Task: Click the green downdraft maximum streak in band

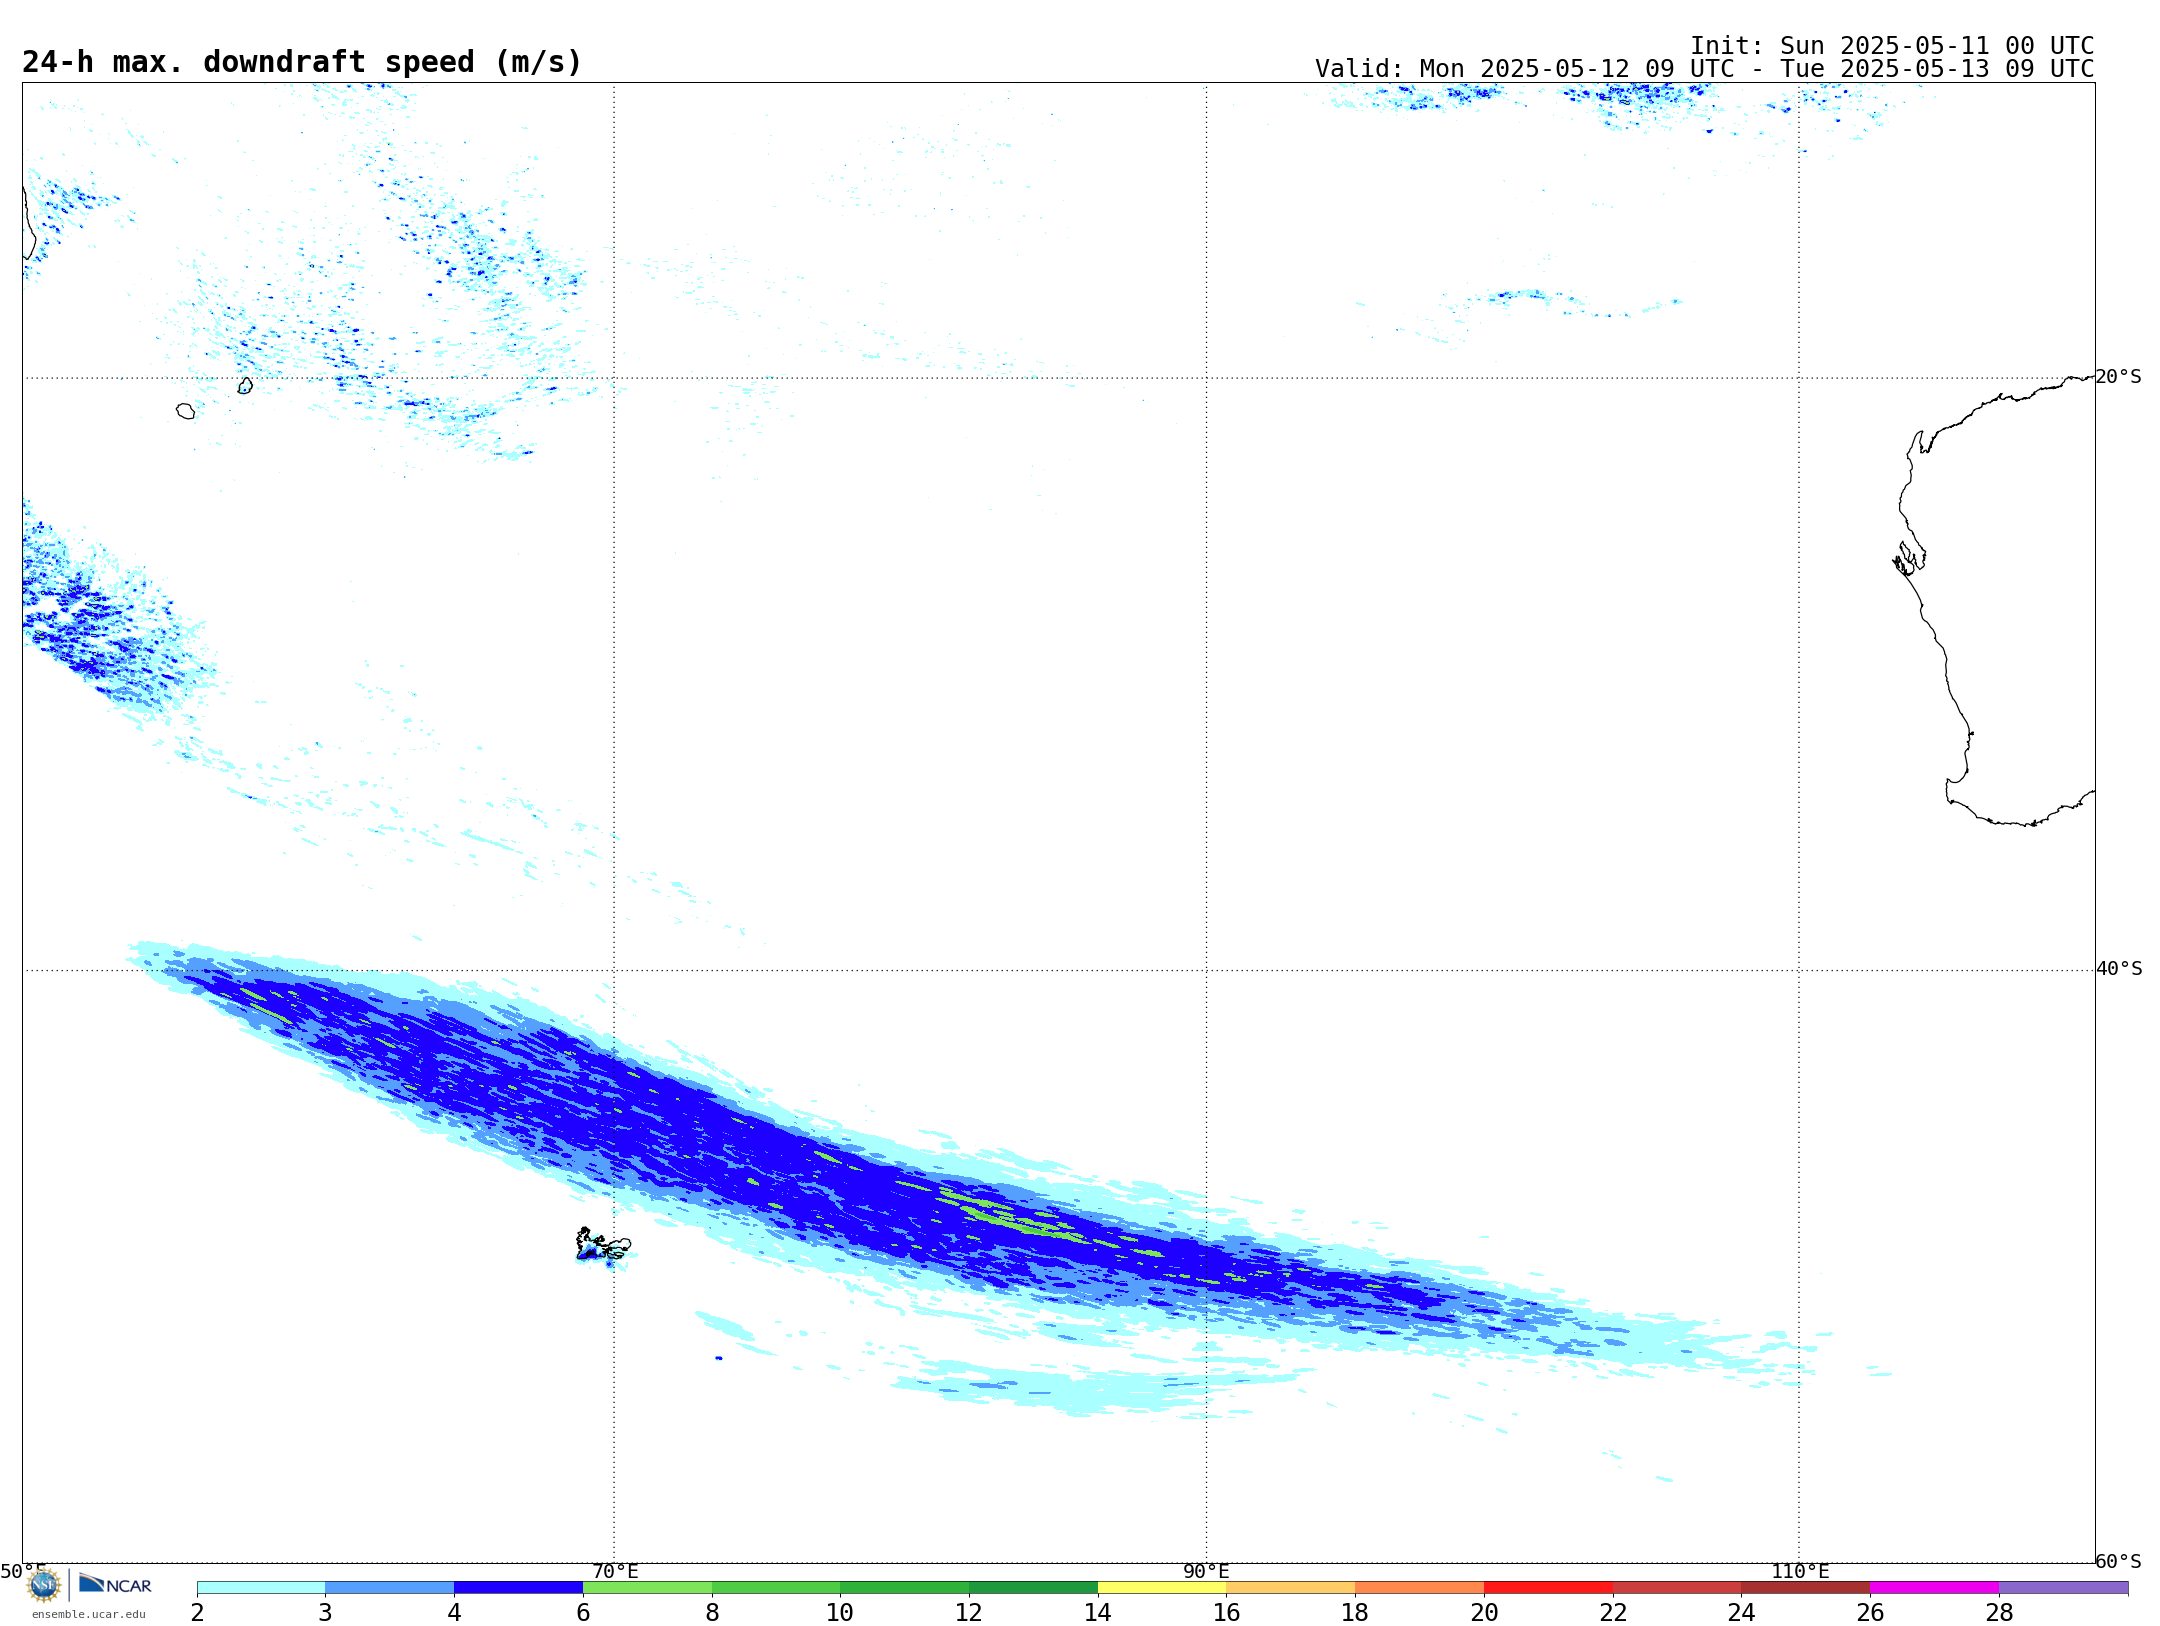Action: [1020, 1222]
